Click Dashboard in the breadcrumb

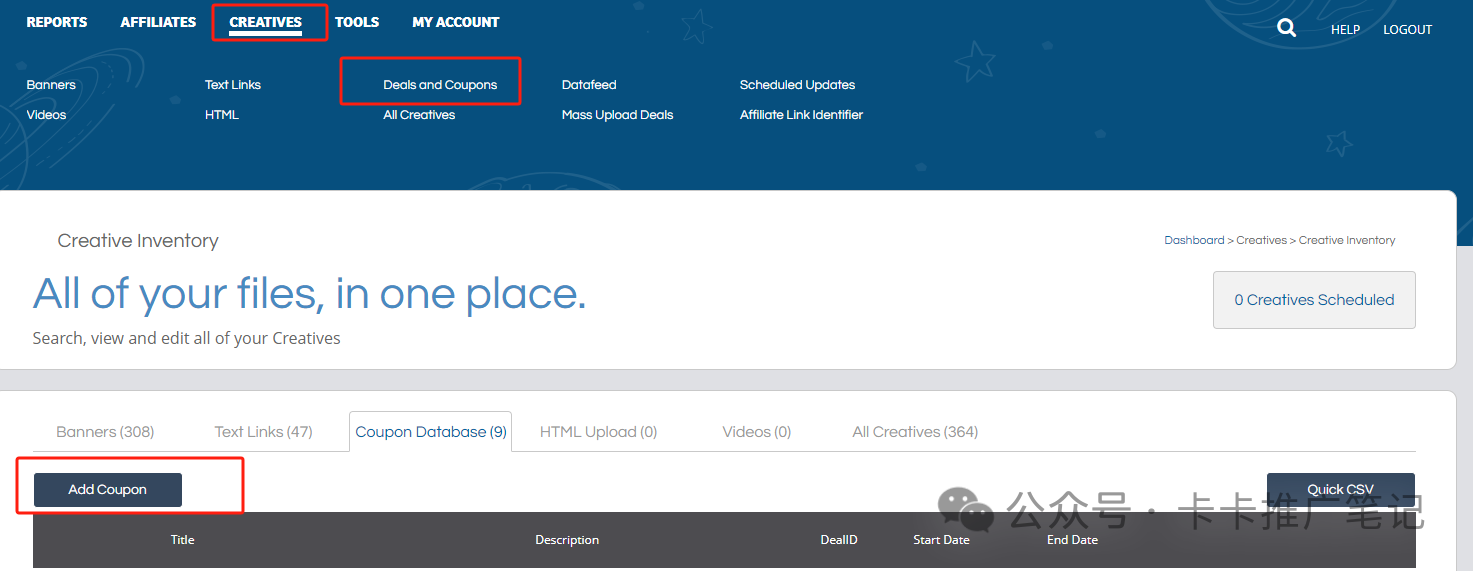[1194, 241]
